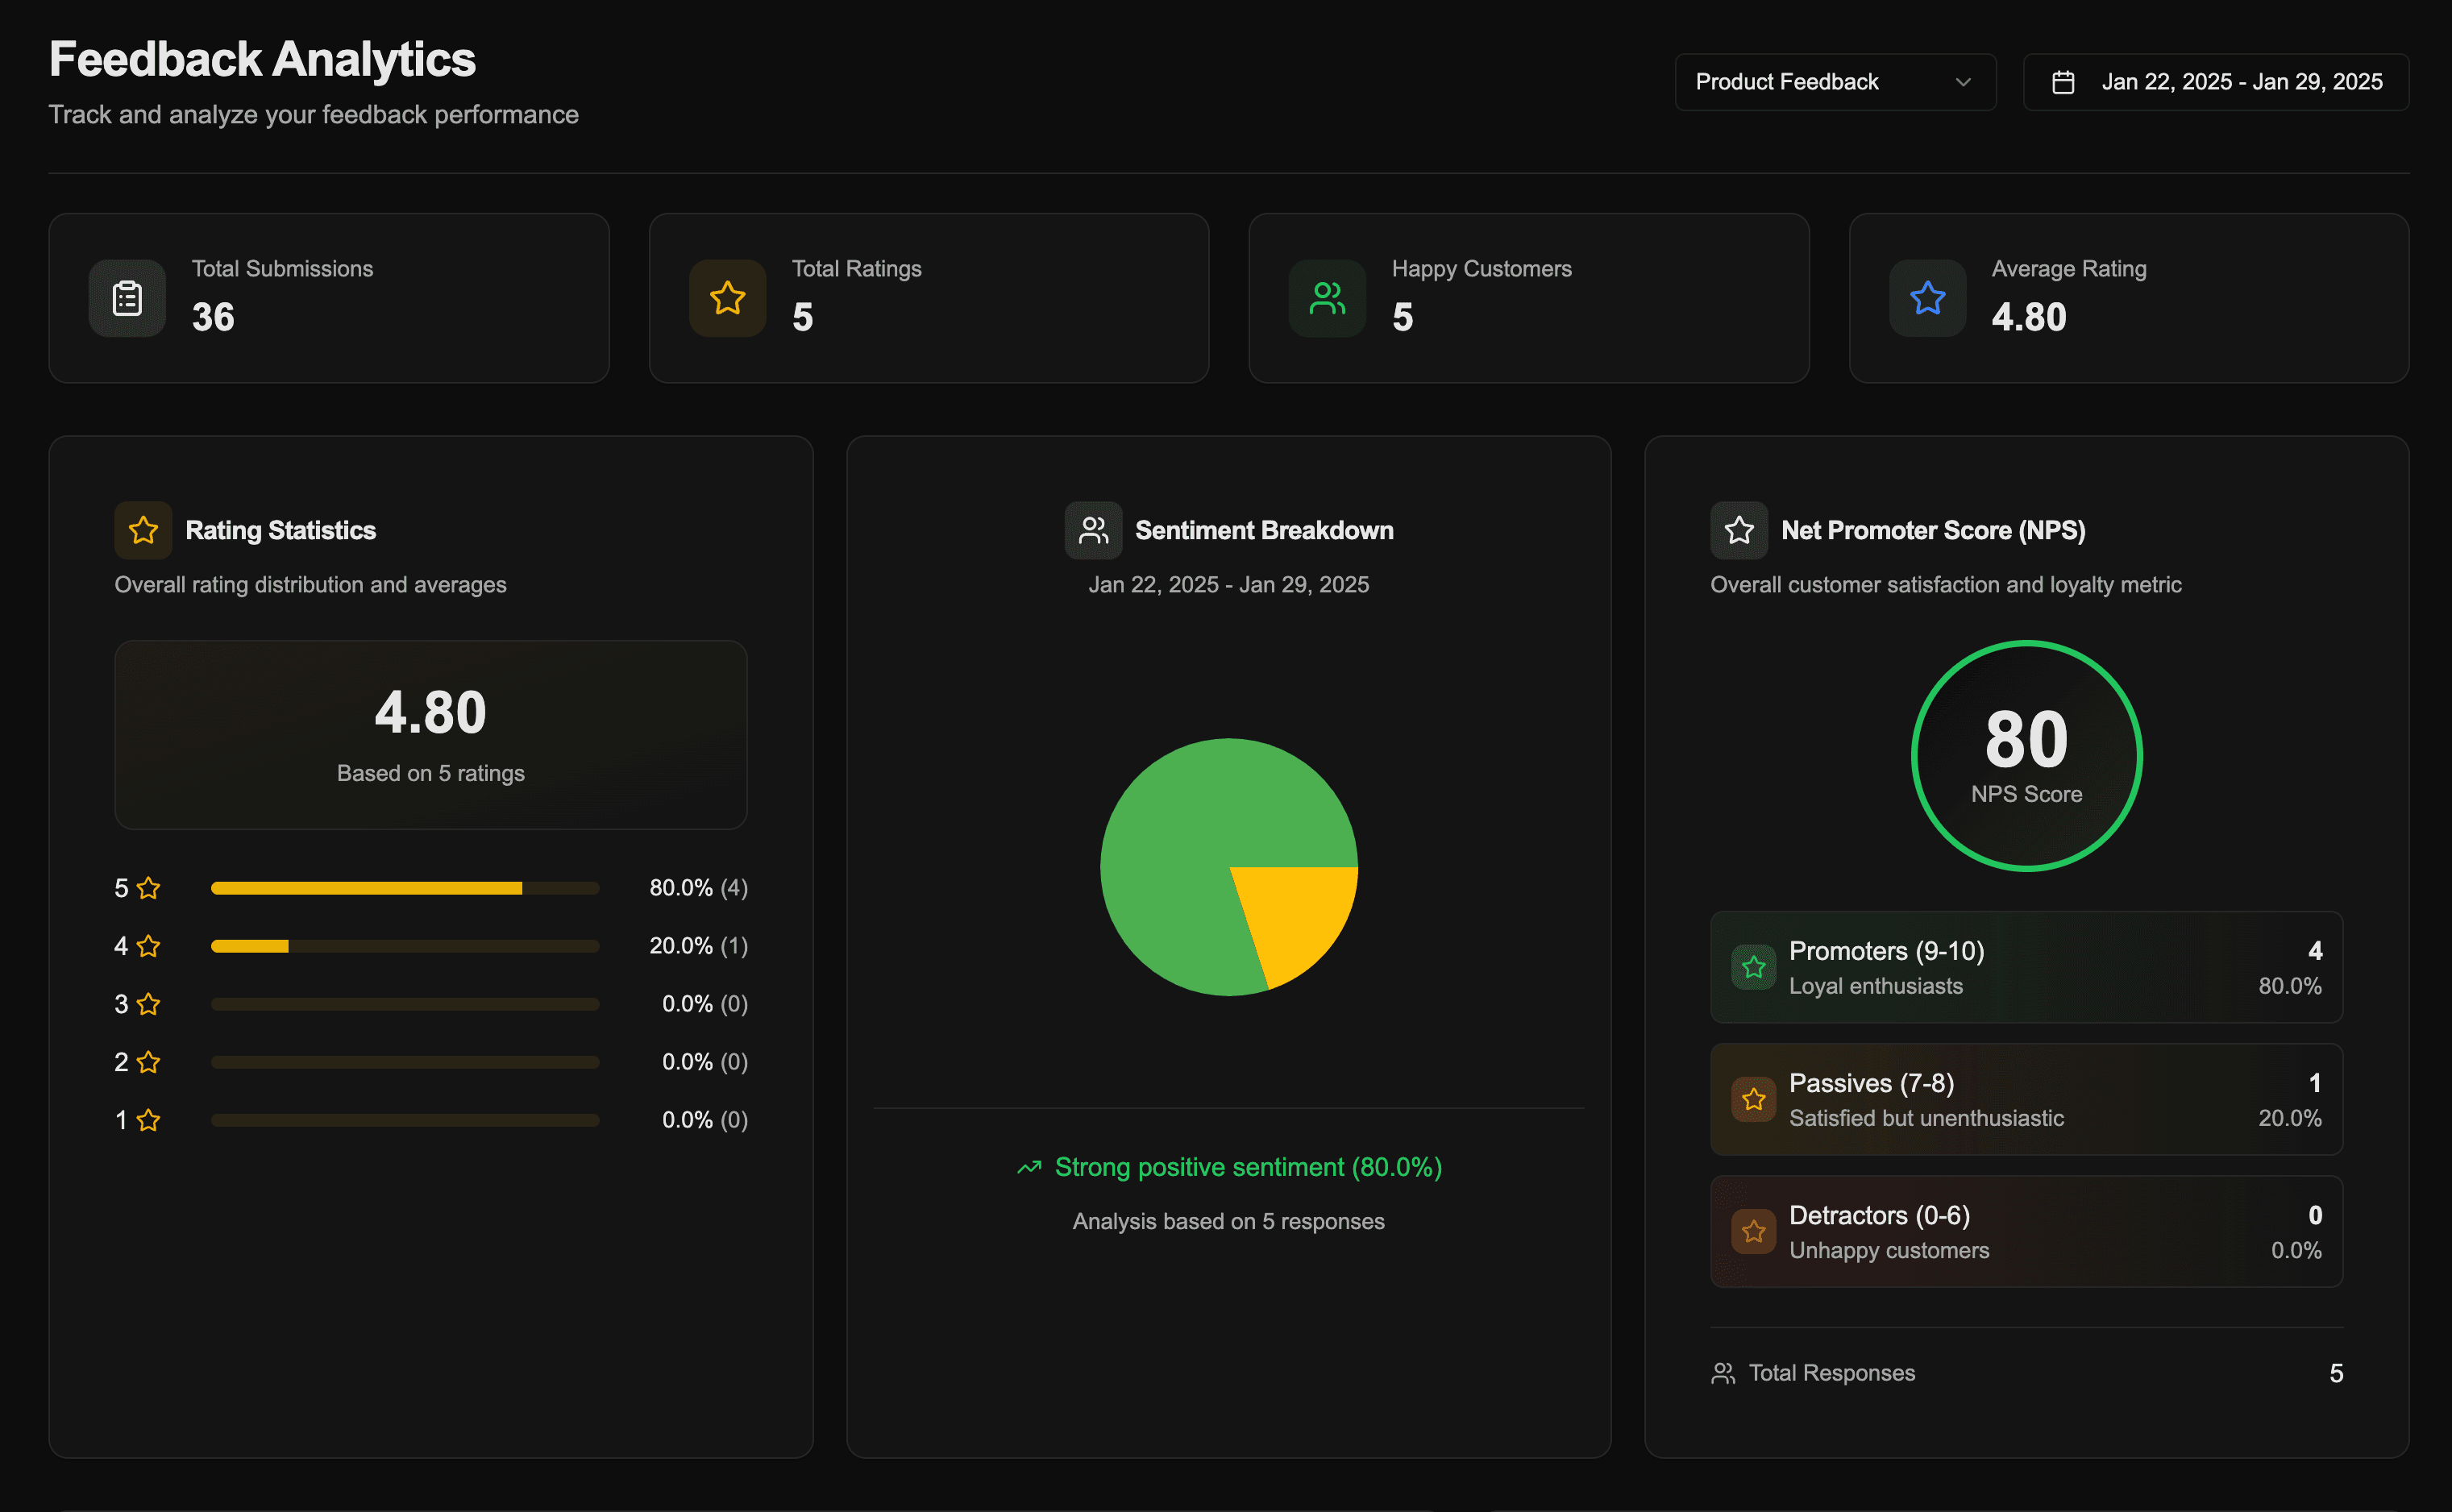Open the Jan 22 - Jan 29 date range picker
The height and width of the screenshot is (1512, 2452).
tap(2240, 82)
